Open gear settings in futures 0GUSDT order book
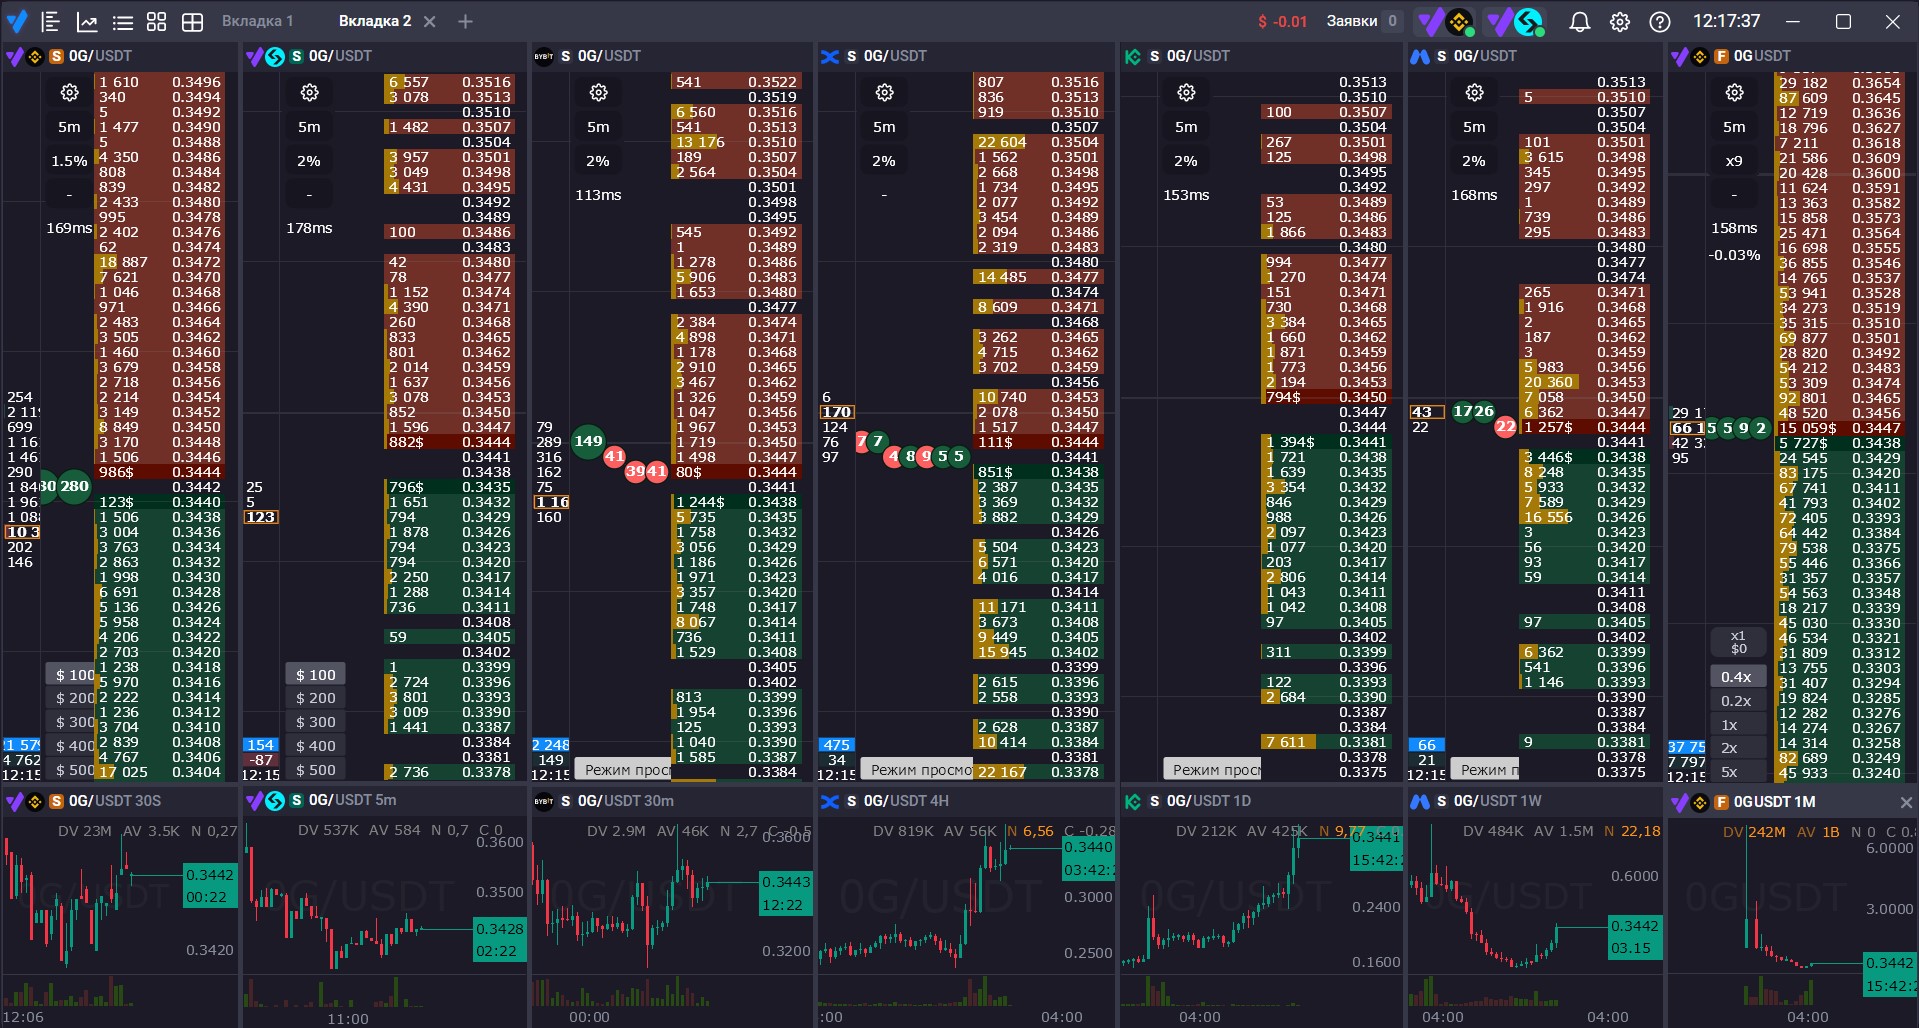This screenshot has width=1919, height=1028. point(1734,93)
